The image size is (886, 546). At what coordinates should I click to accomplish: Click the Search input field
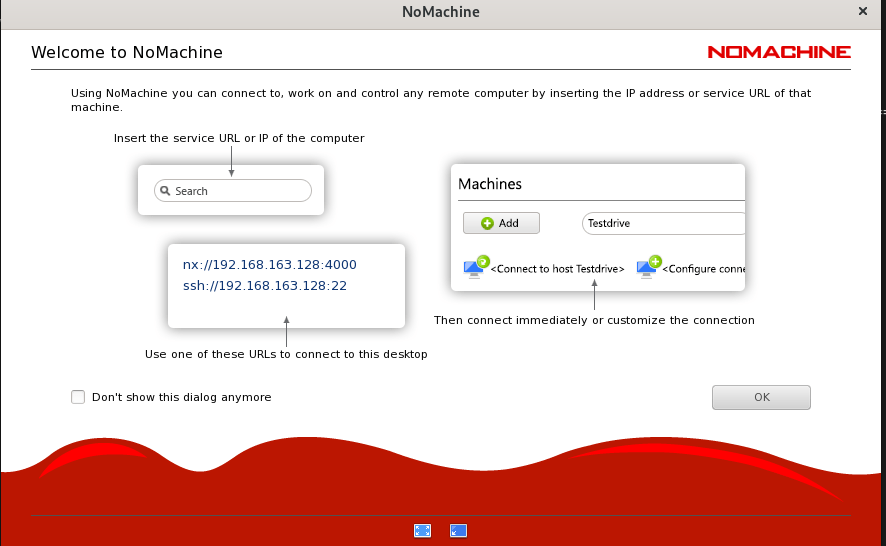coord(233,190)
